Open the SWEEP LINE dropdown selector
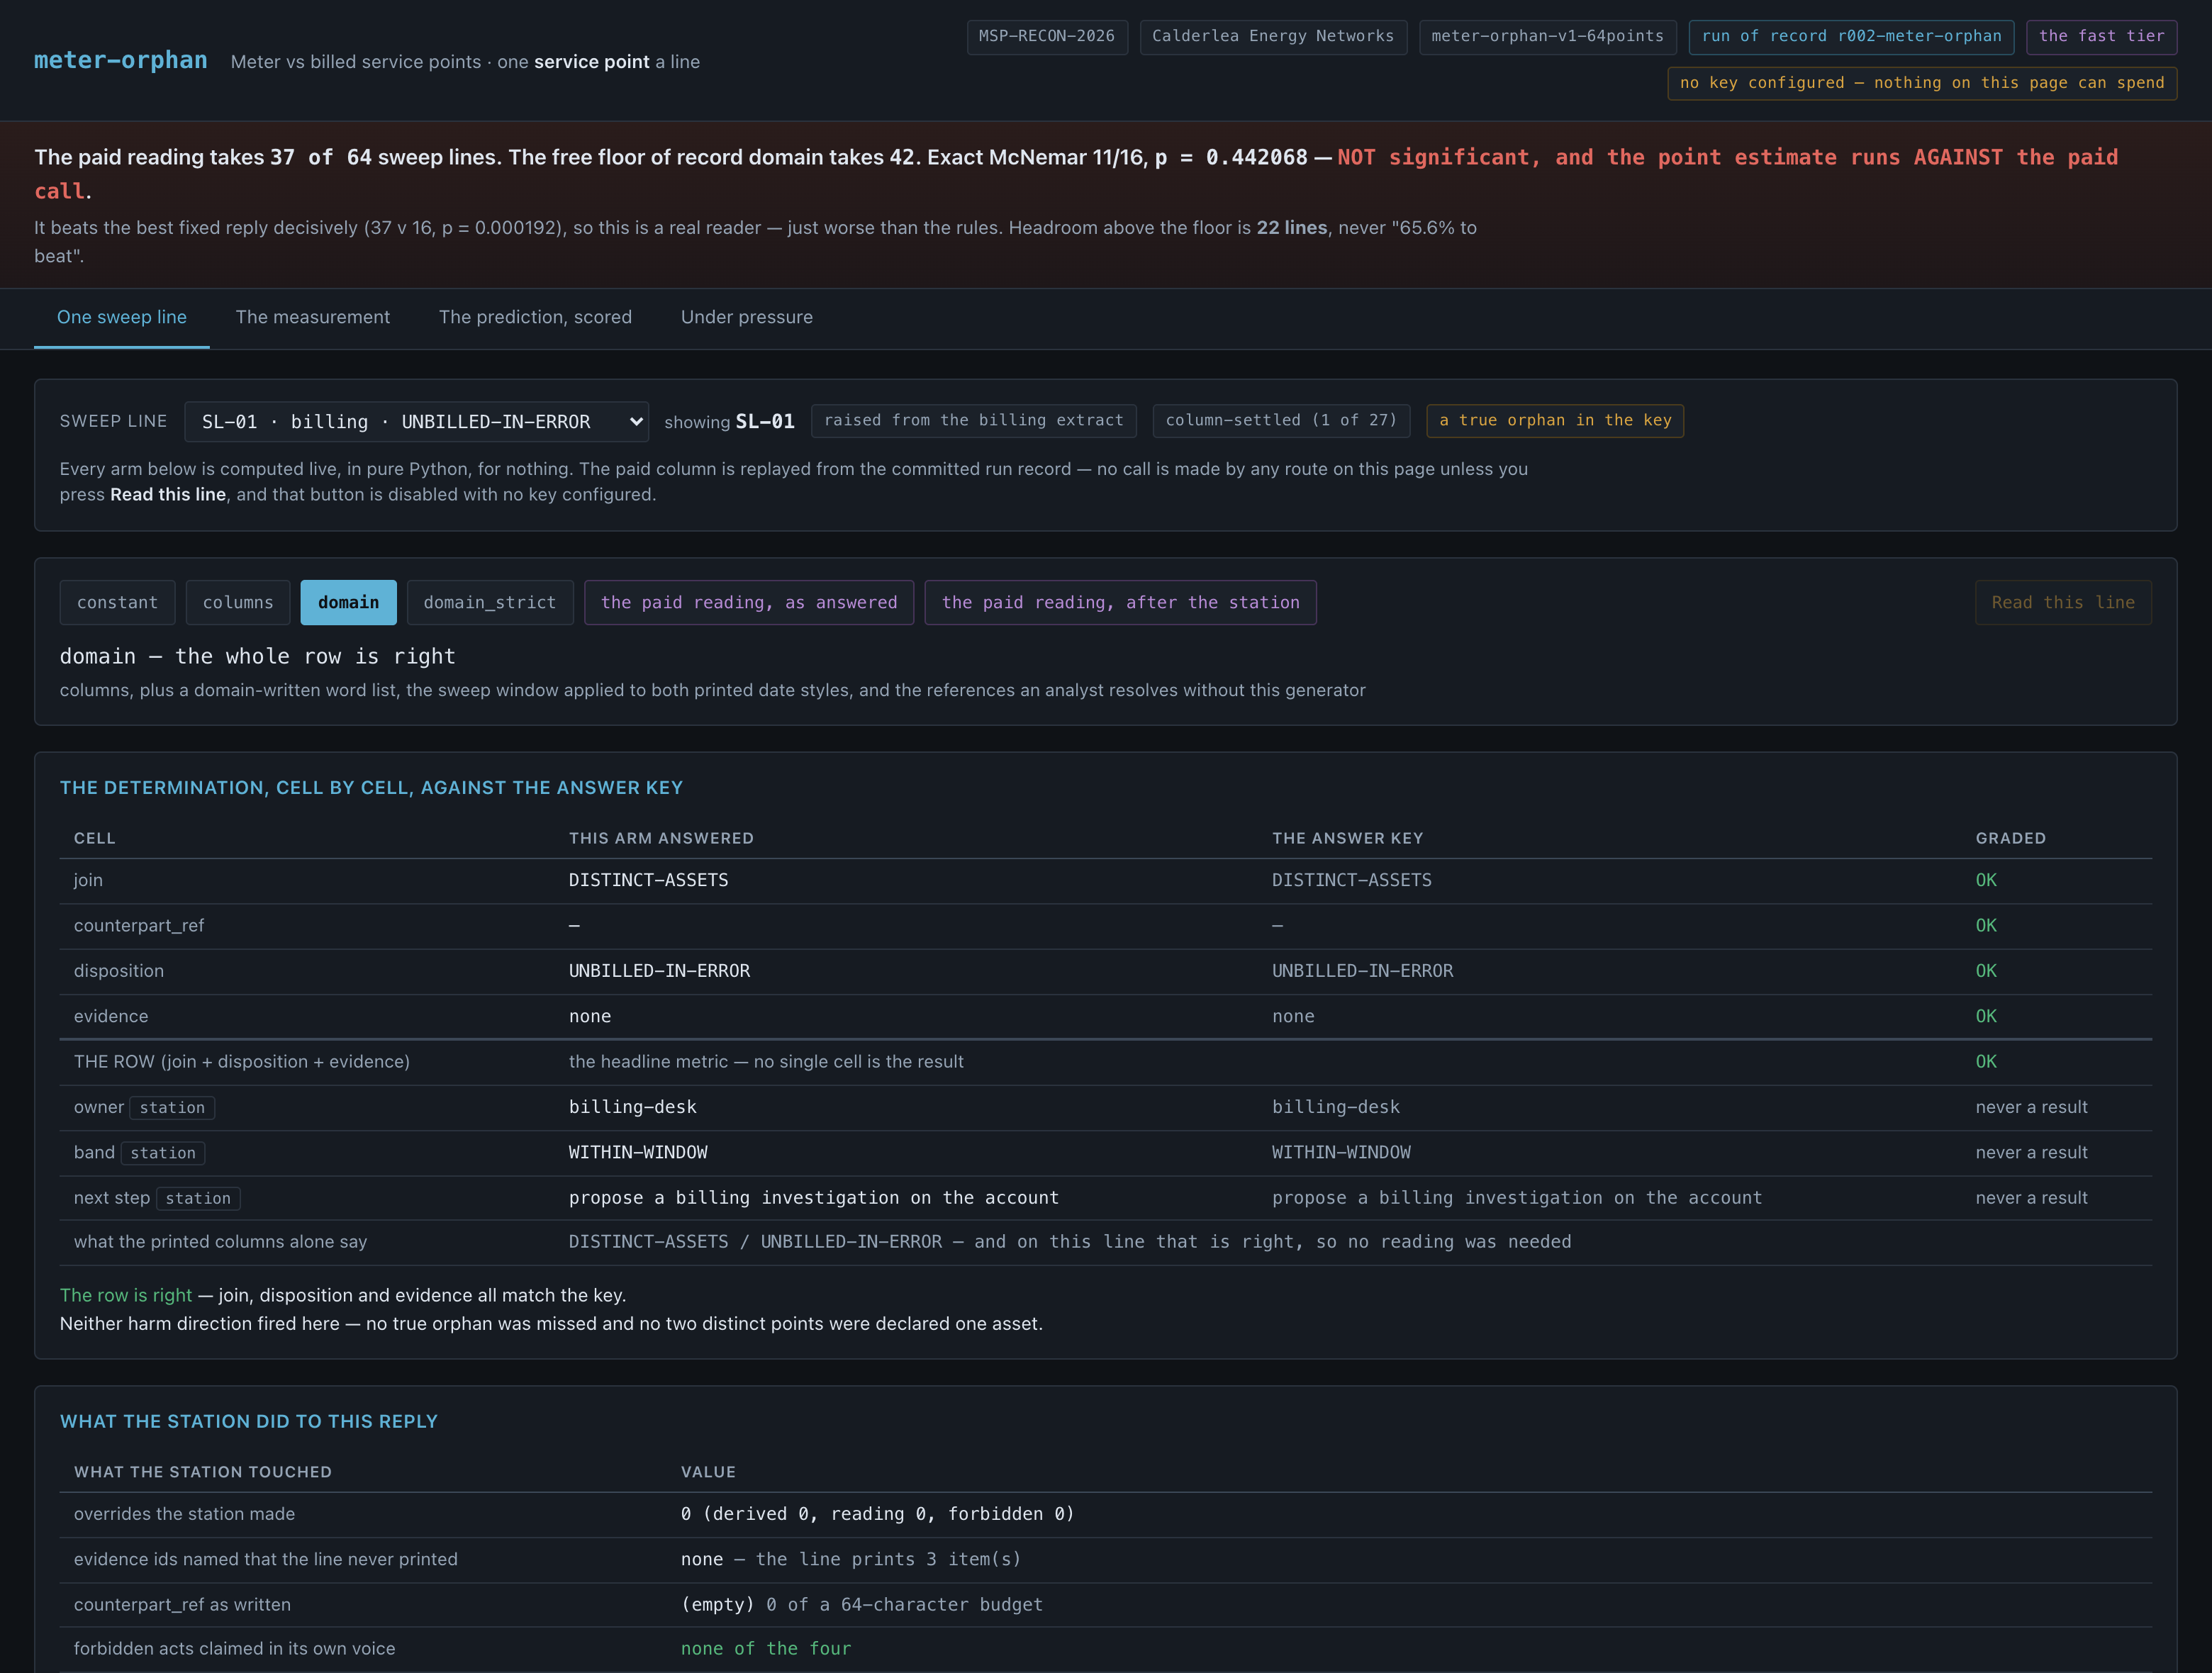This screenshot has width=2212, height=1673. click(416, 421)
